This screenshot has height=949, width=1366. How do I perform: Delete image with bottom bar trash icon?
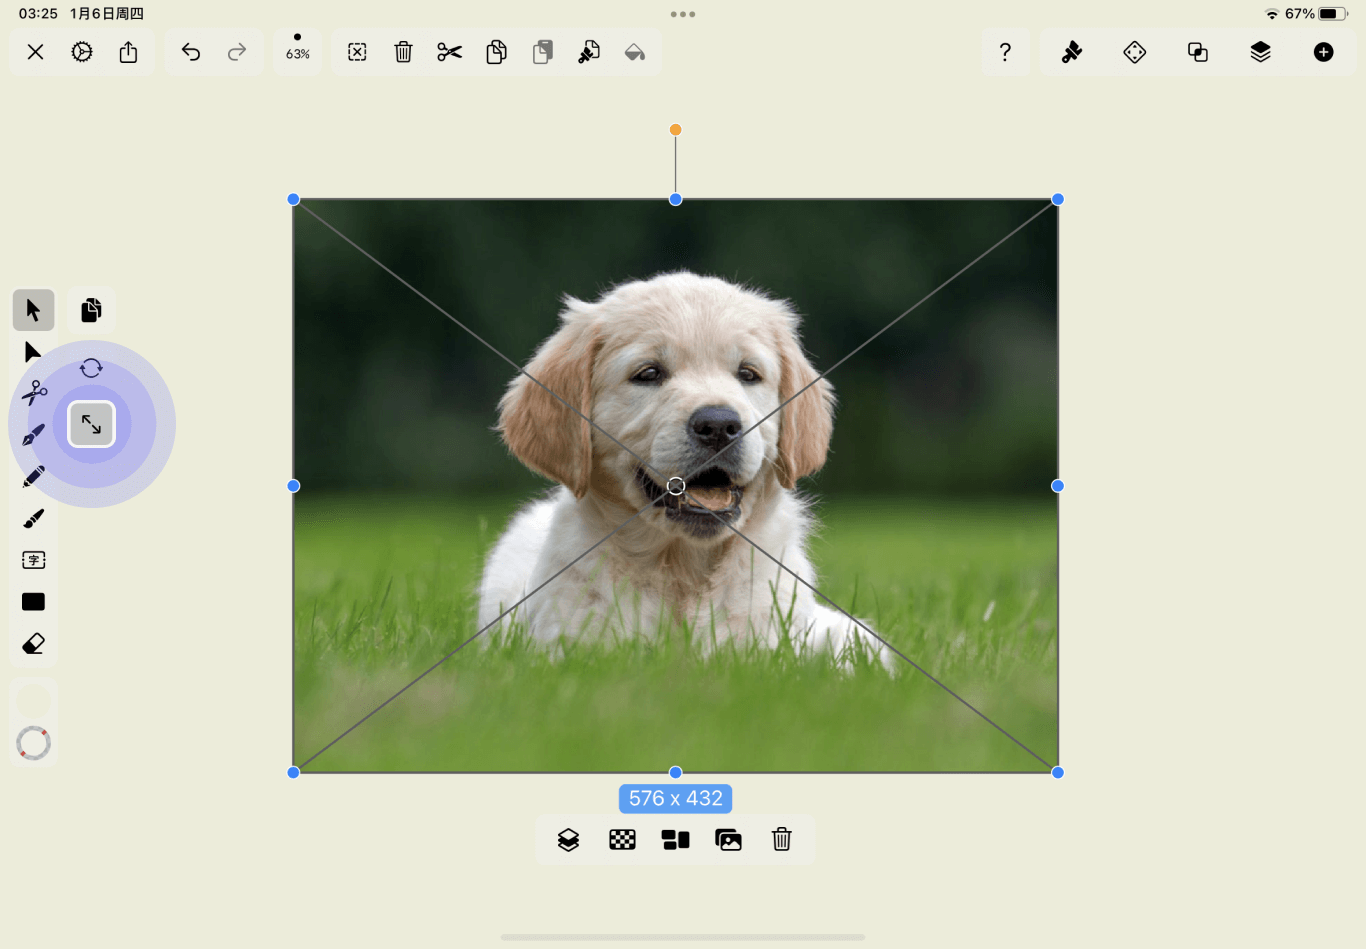click(x=782, y=840)
